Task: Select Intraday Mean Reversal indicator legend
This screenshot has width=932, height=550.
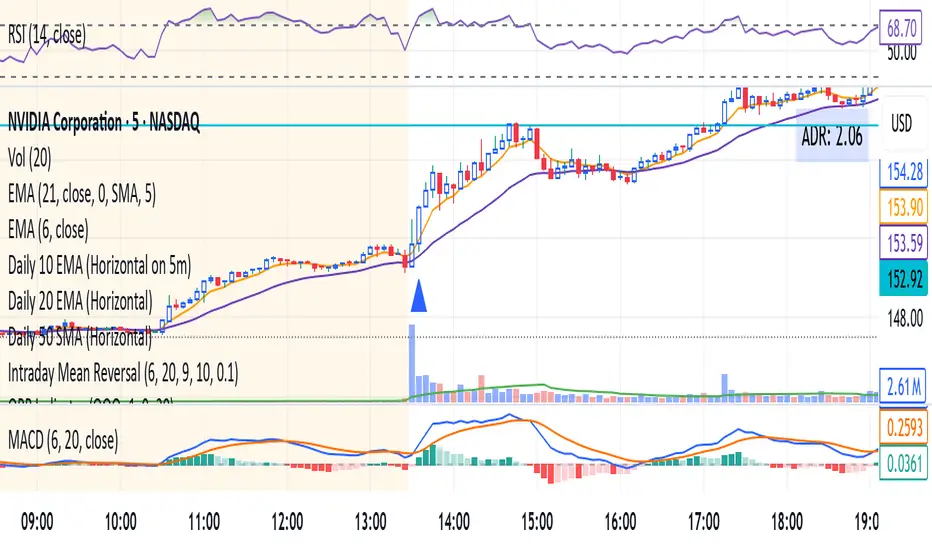Action: click(x=123, y=373)
